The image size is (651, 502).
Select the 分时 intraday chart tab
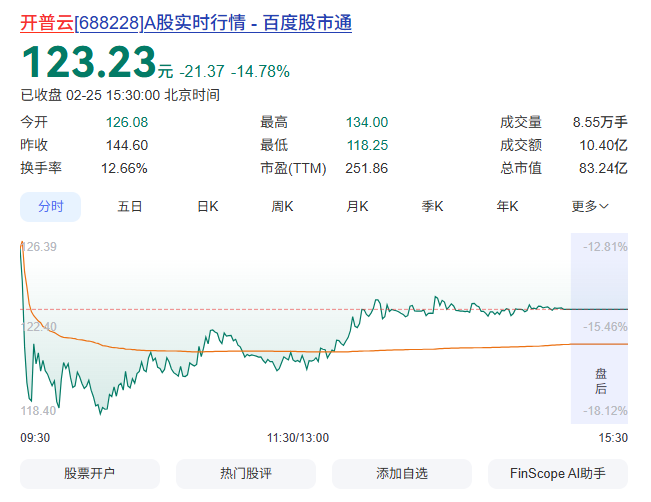51,206
